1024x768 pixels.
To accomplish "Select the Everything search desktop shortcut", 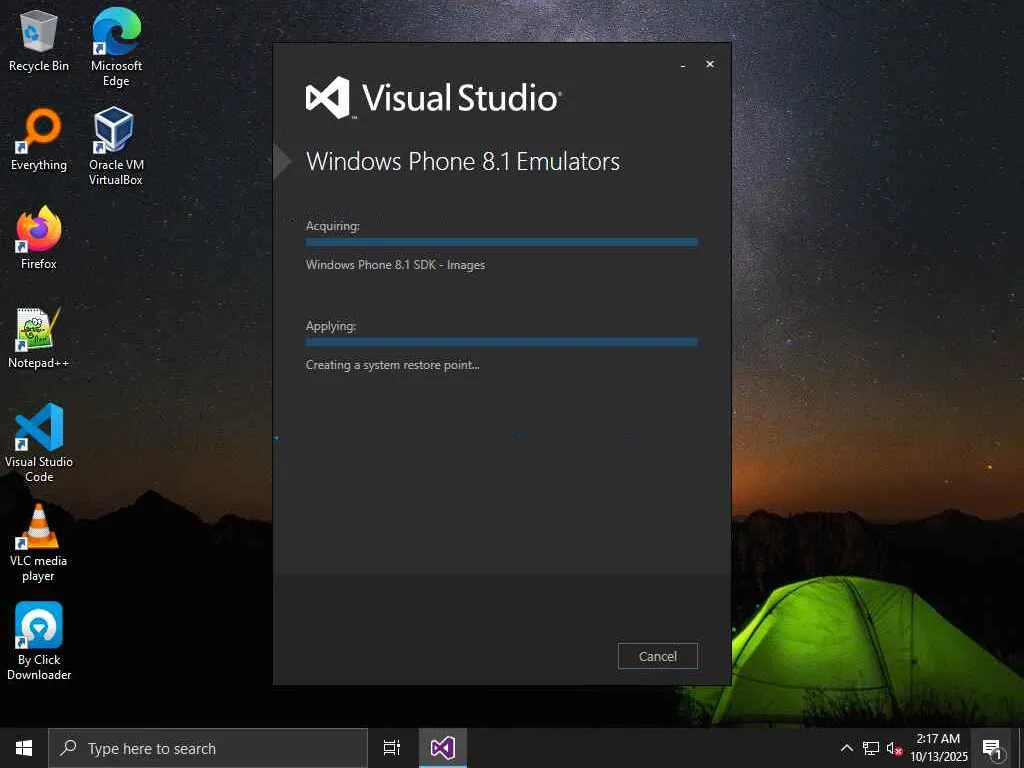I will 39,140.
